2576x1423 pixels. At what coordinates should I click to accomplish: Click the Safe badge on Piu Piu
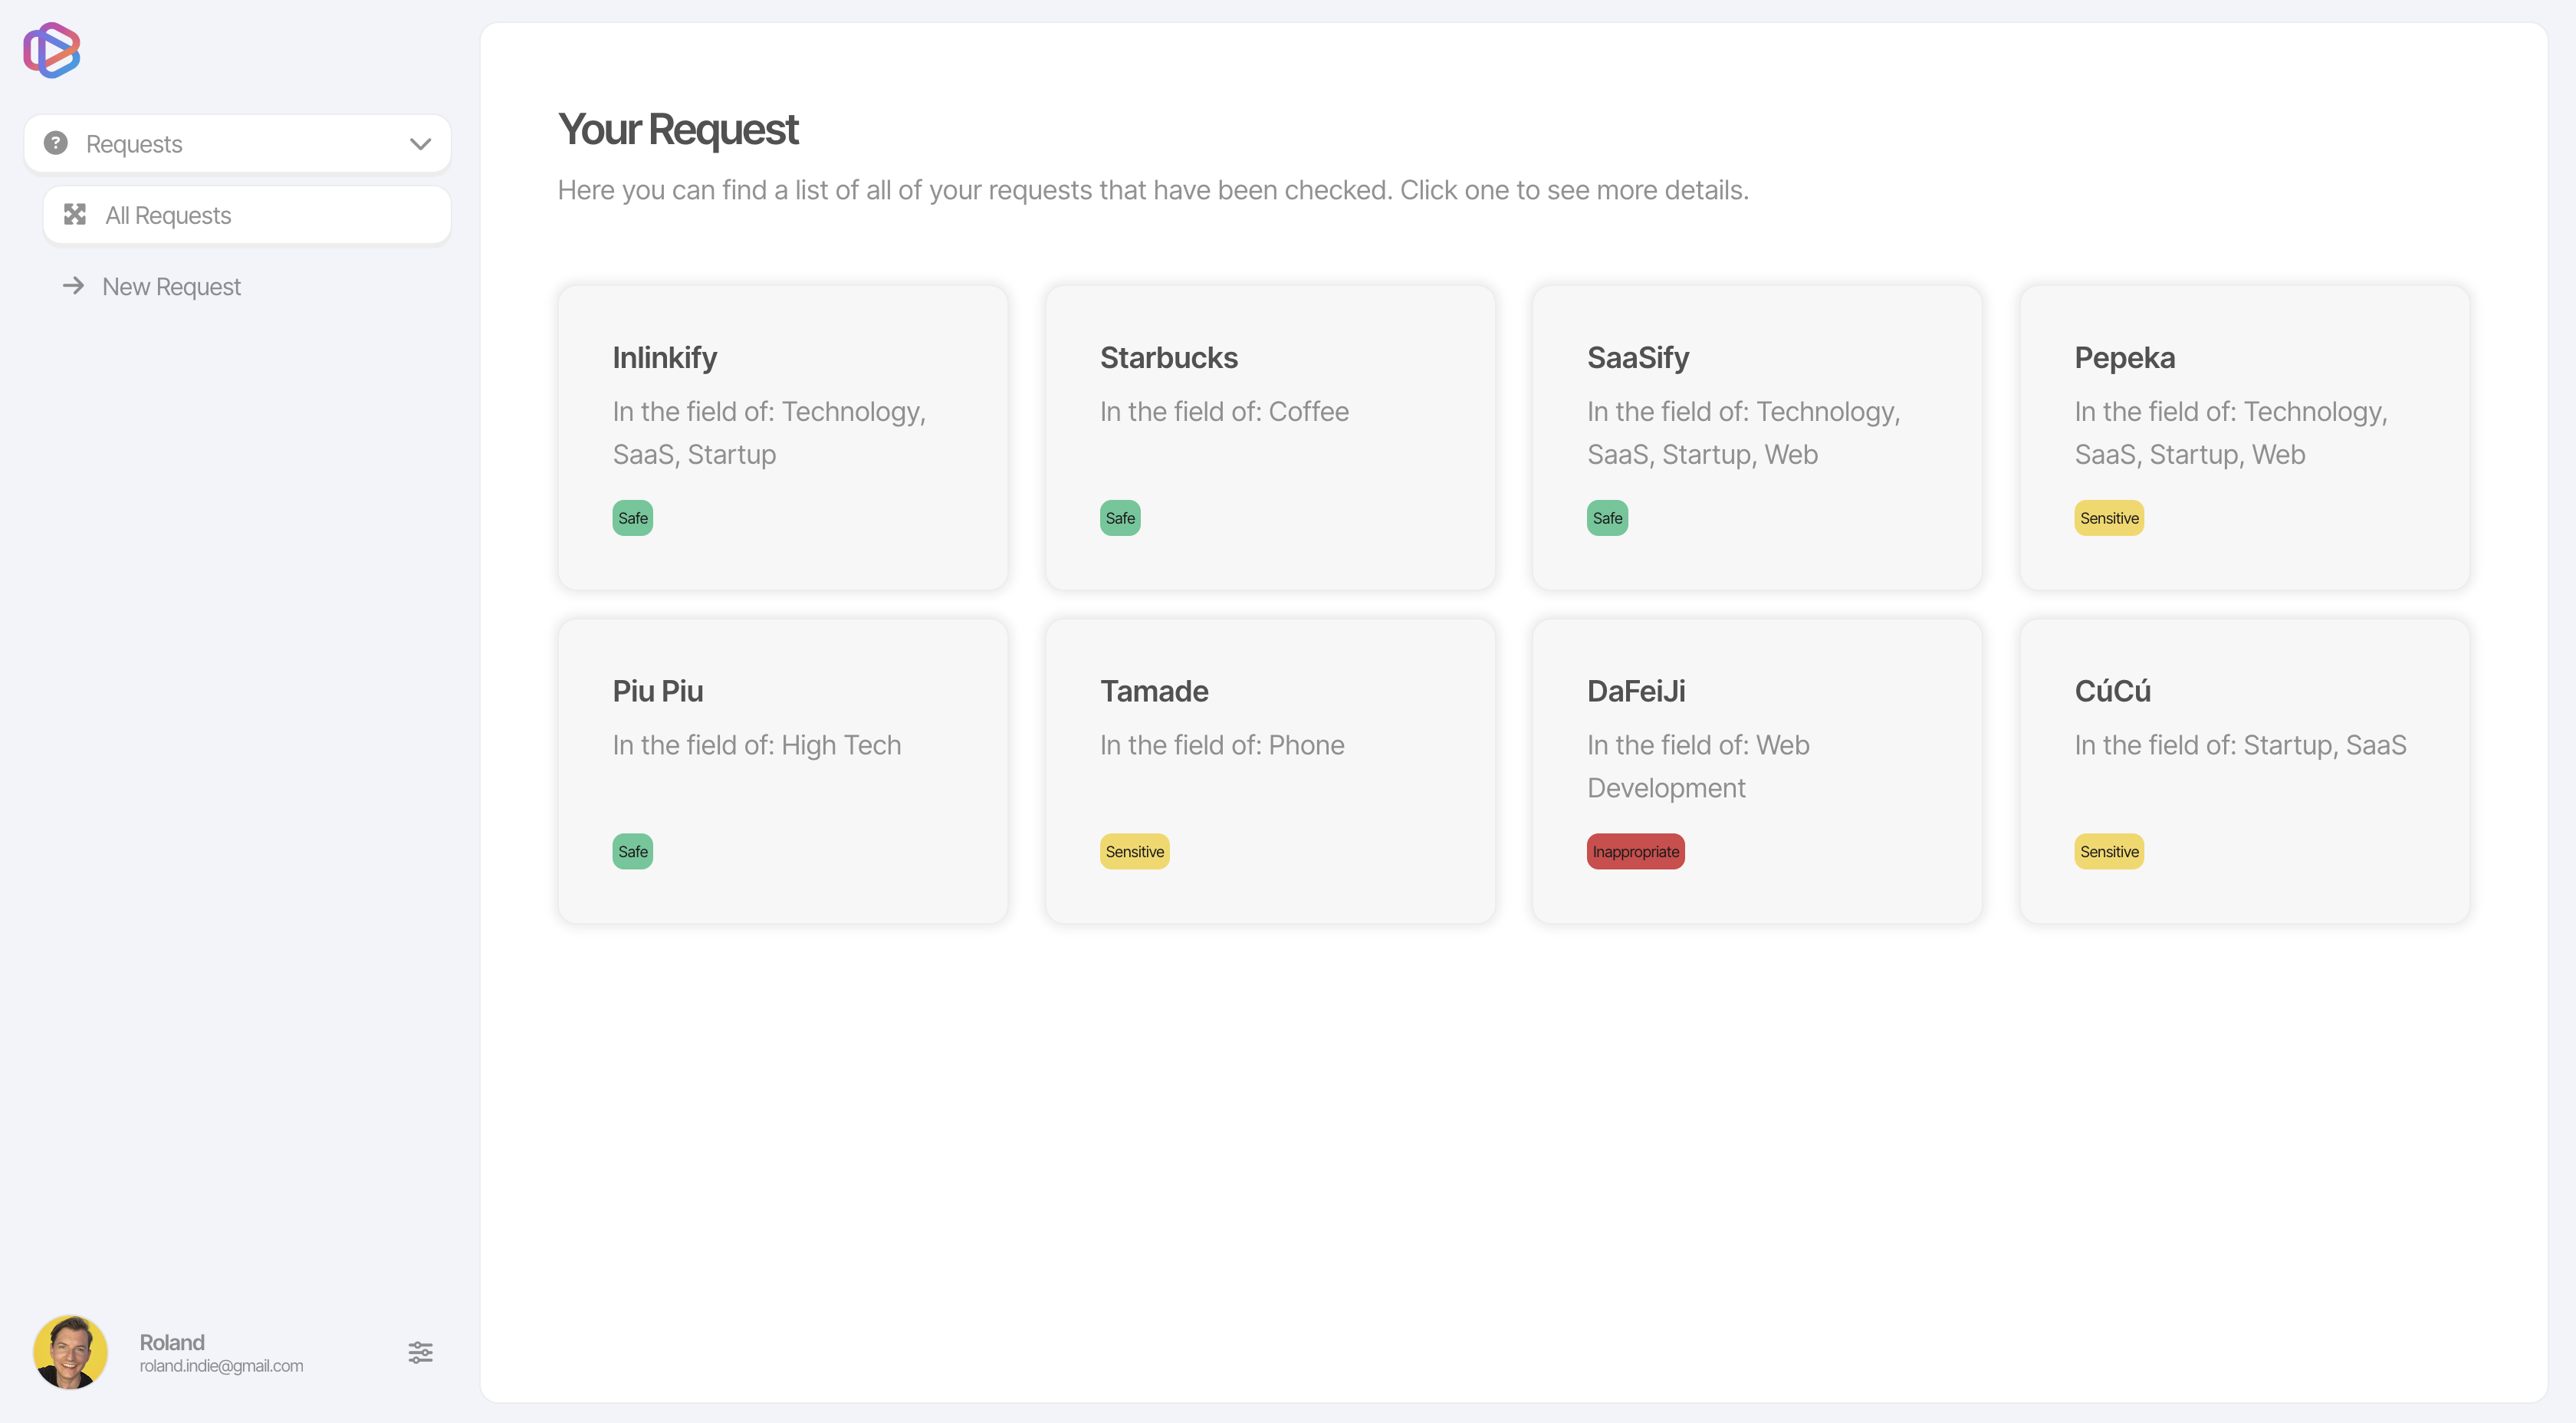633,851
